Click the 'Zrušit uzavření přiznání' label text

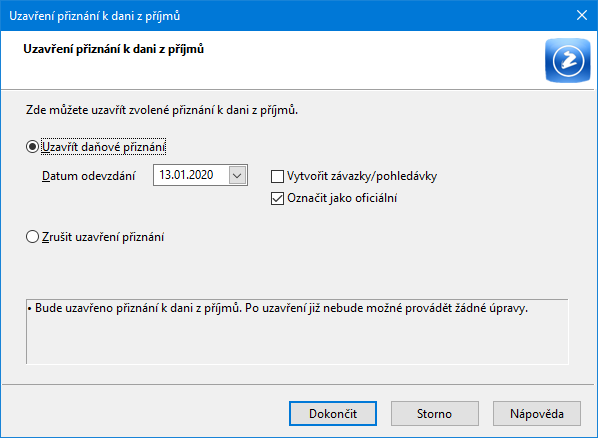point(103,237)
